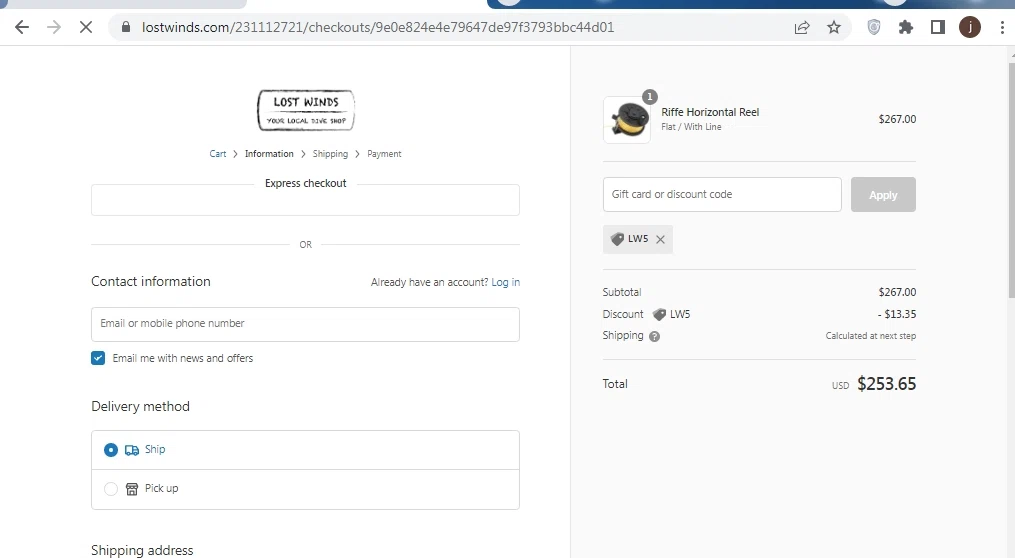Click the $267.00 price beside the product
The image size is (1015, 558).
point(897,119)
